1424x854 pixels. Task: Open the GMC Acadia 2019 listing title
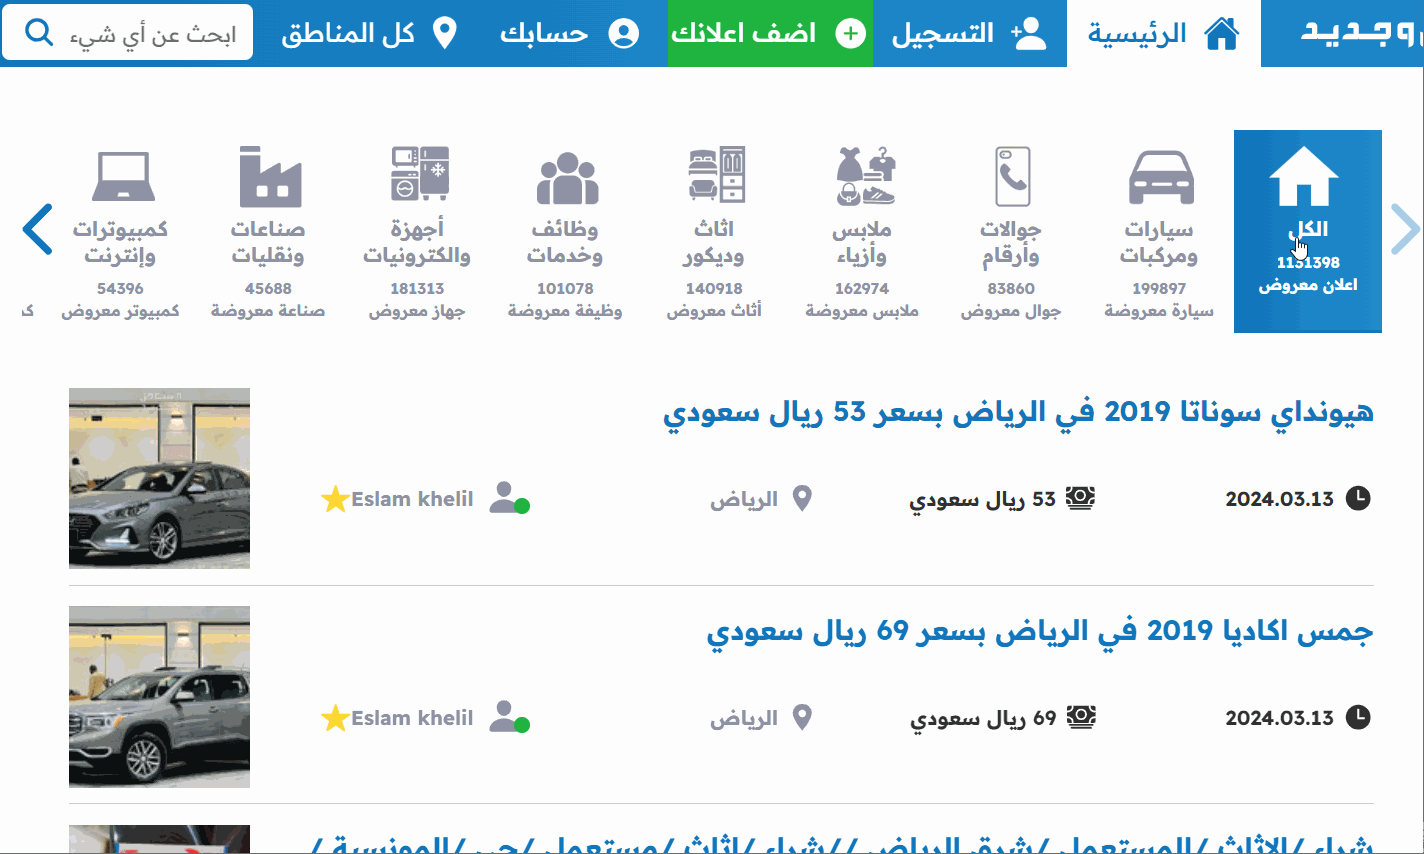click(x=1039, y=631)
